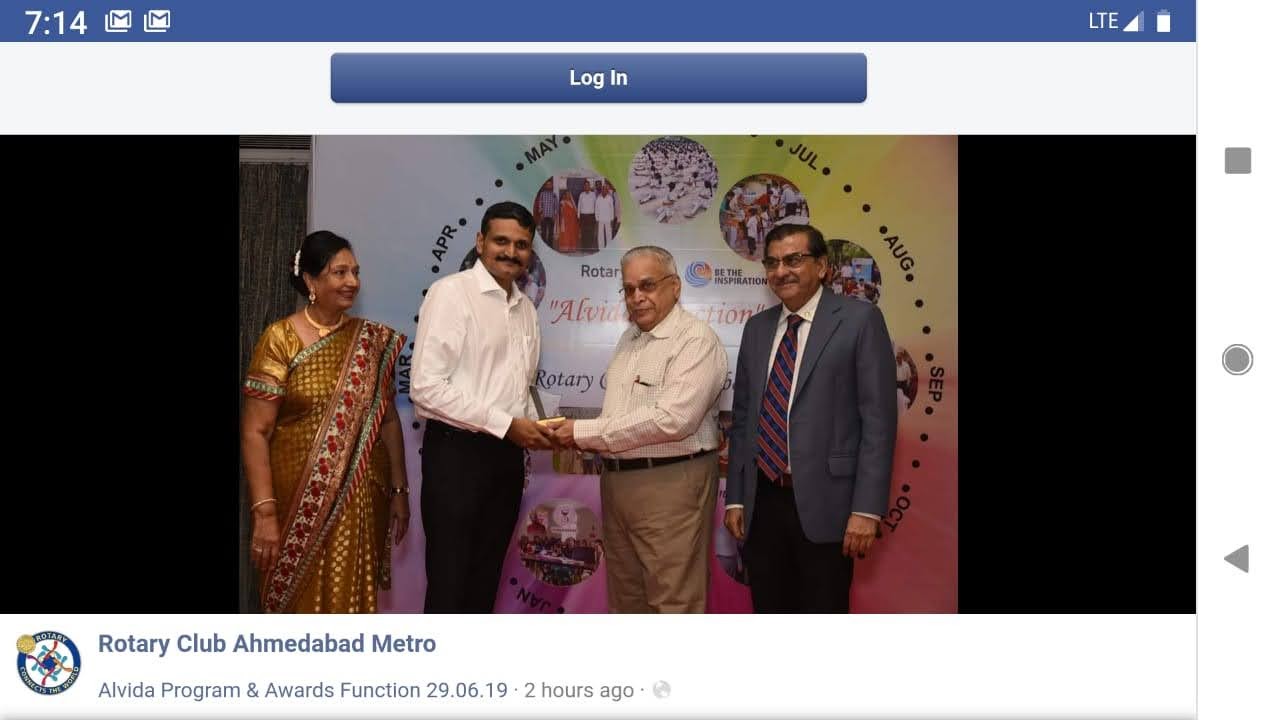Click the public globe privacy icon
1280x720 pixels.
(661, 690)
